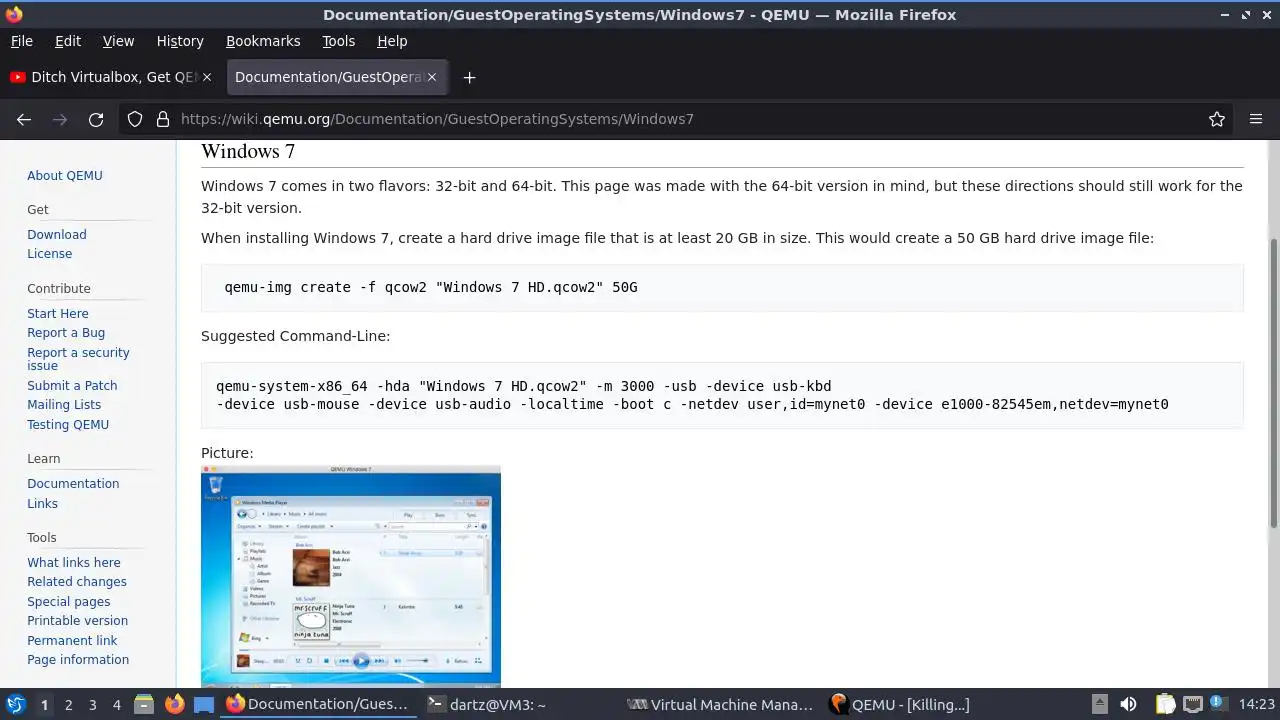Click the qemu-system-x86_64 command line text
1280x720 pixels.
click(x=692, y=395)
